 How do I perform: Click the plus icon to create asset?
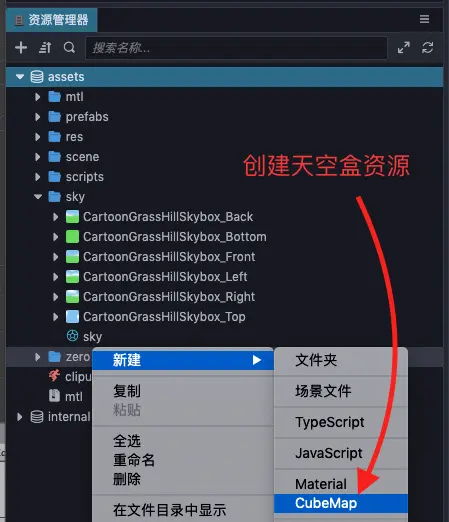tap(21, 48)
